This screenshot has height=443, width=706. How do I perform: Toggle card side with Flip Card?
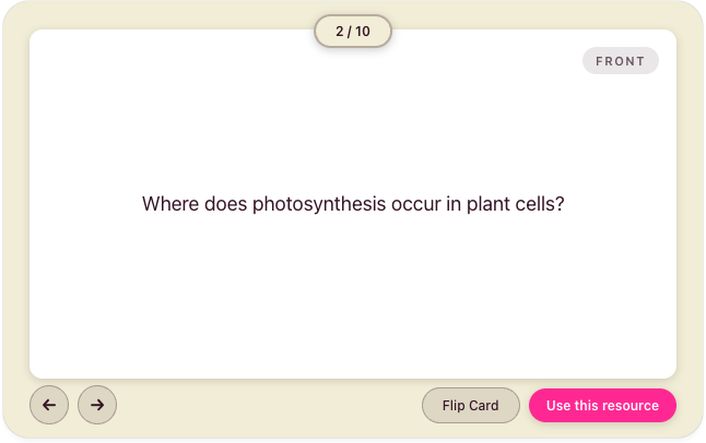470,406
